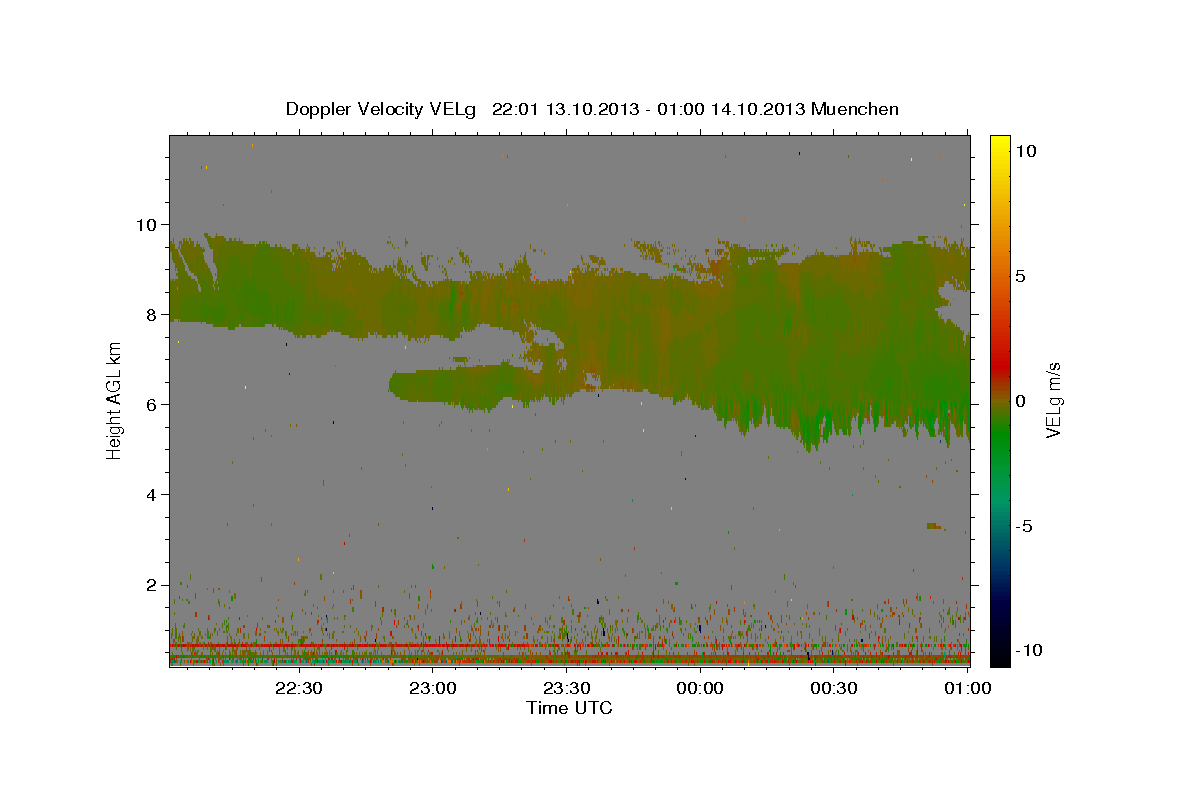The height and width of the screenshot is (800, 1200).
Task: Click the 01:00 time tick label
Action: coord(967,689)
